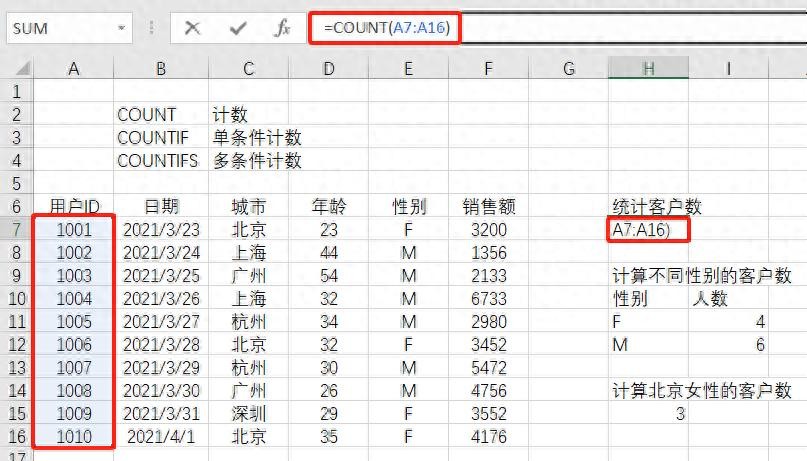Click 计算北京女性的客户数 label cell
This screenshot has width=807, height=461.
click(701, 391)
